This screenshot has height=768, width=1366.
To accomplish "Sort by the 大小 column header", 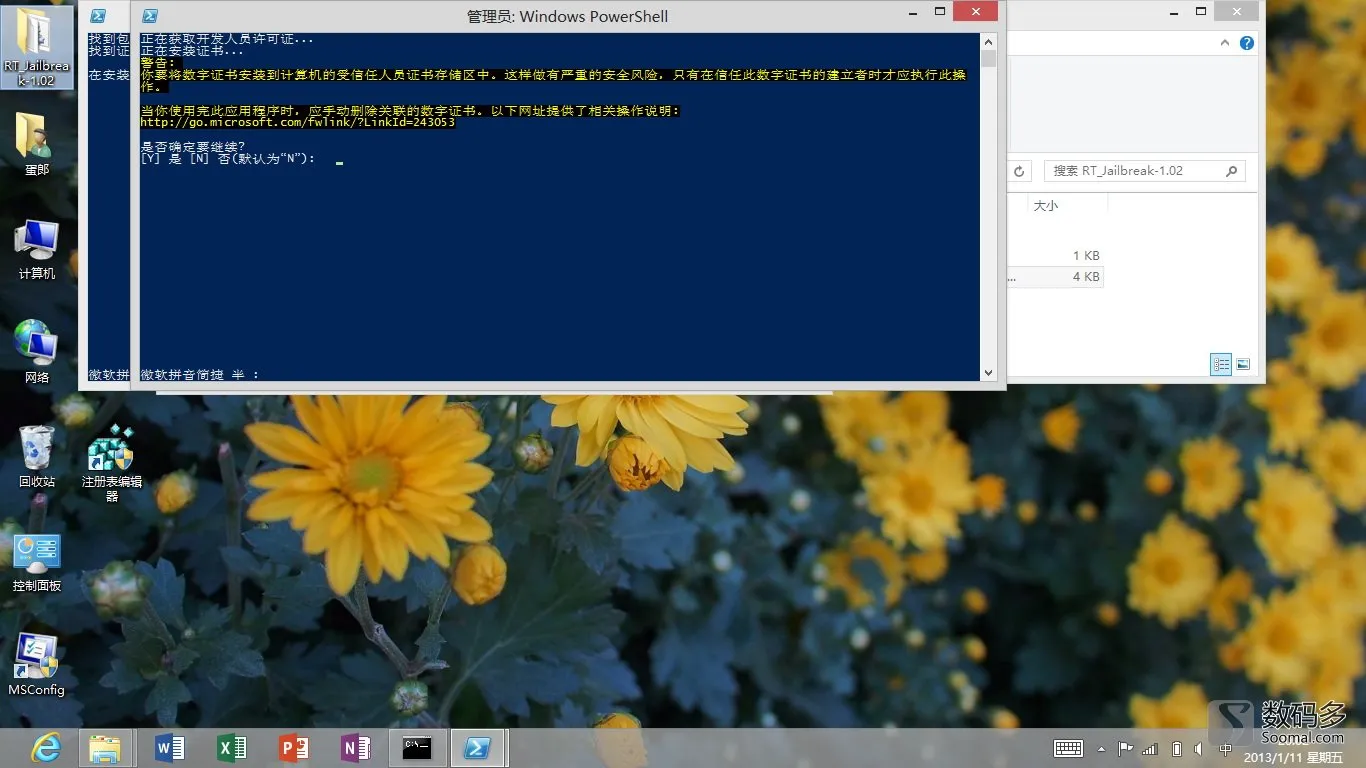I will point(1066,205).
